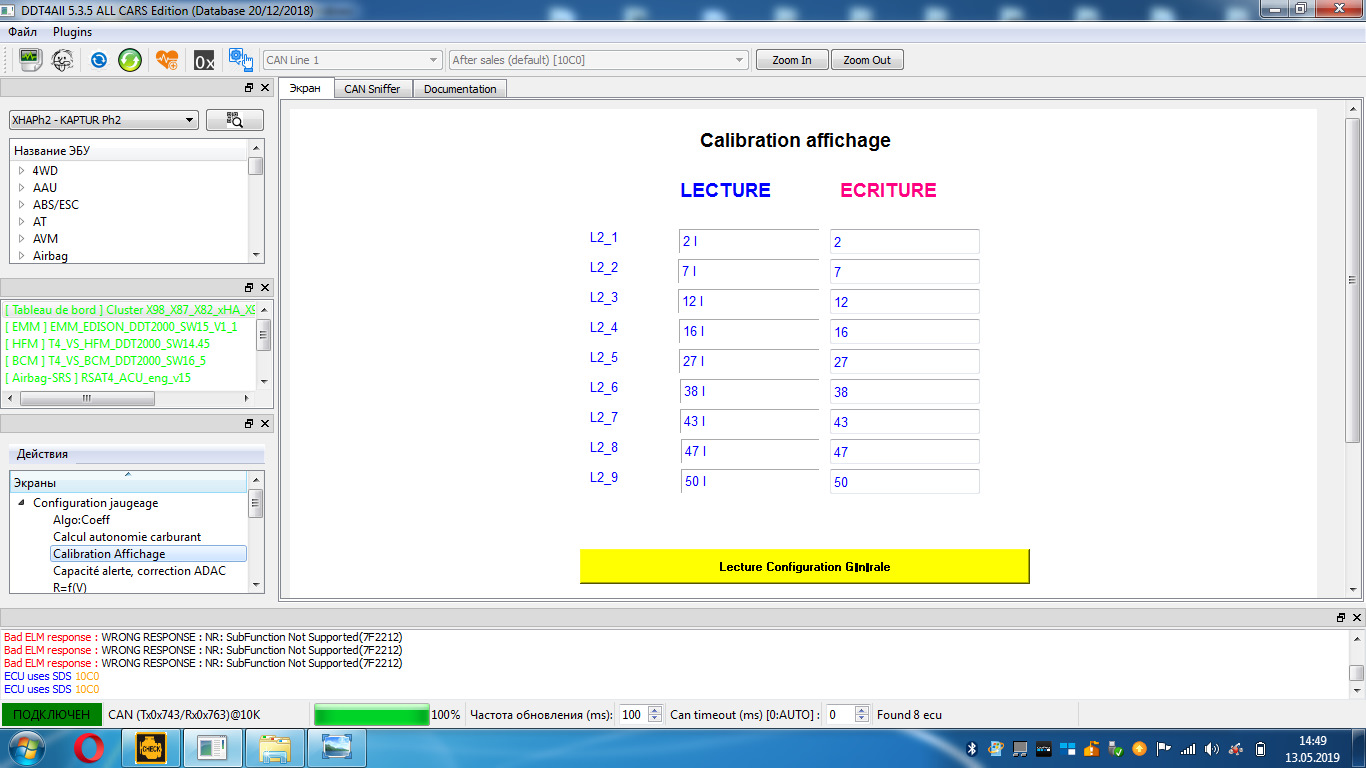Open the Windows Start menu

[25, 748]
